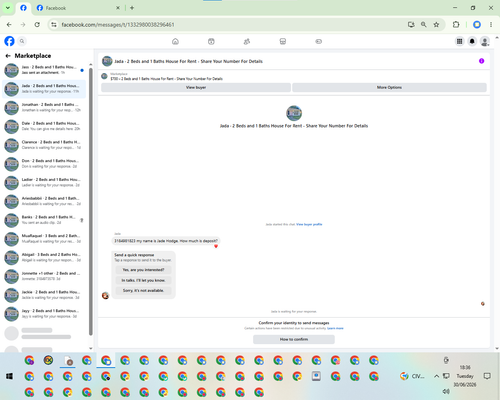This screenshot has width=500, height=400.
Task: Open the Clarence conversation
Action: 44,145
